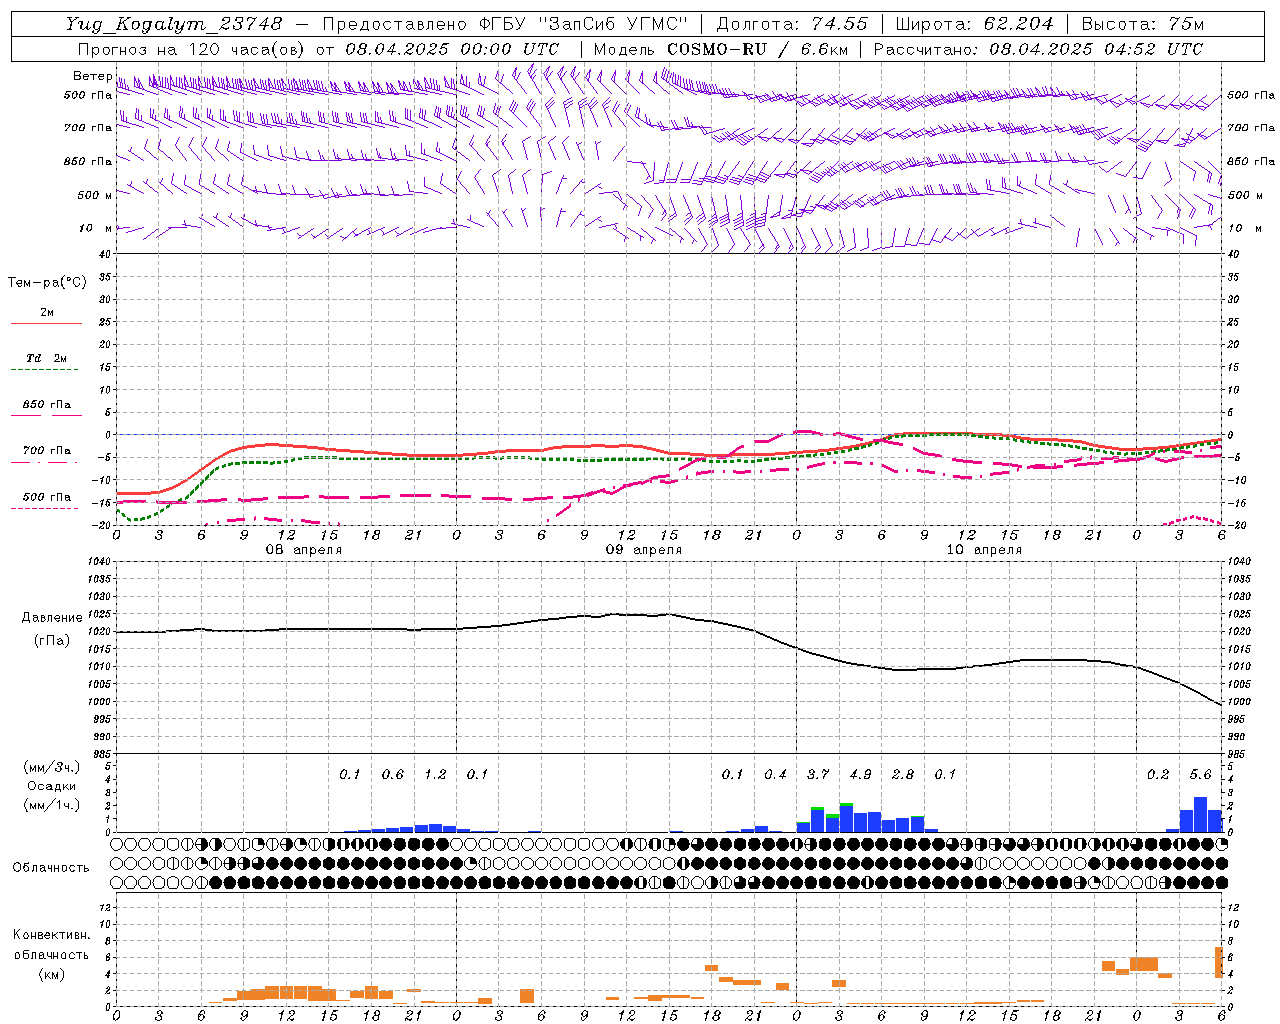Viewport: 1280px width, 1024px height.
Task: Click the 4.9 precipitation total
Action: click(860, 774)
